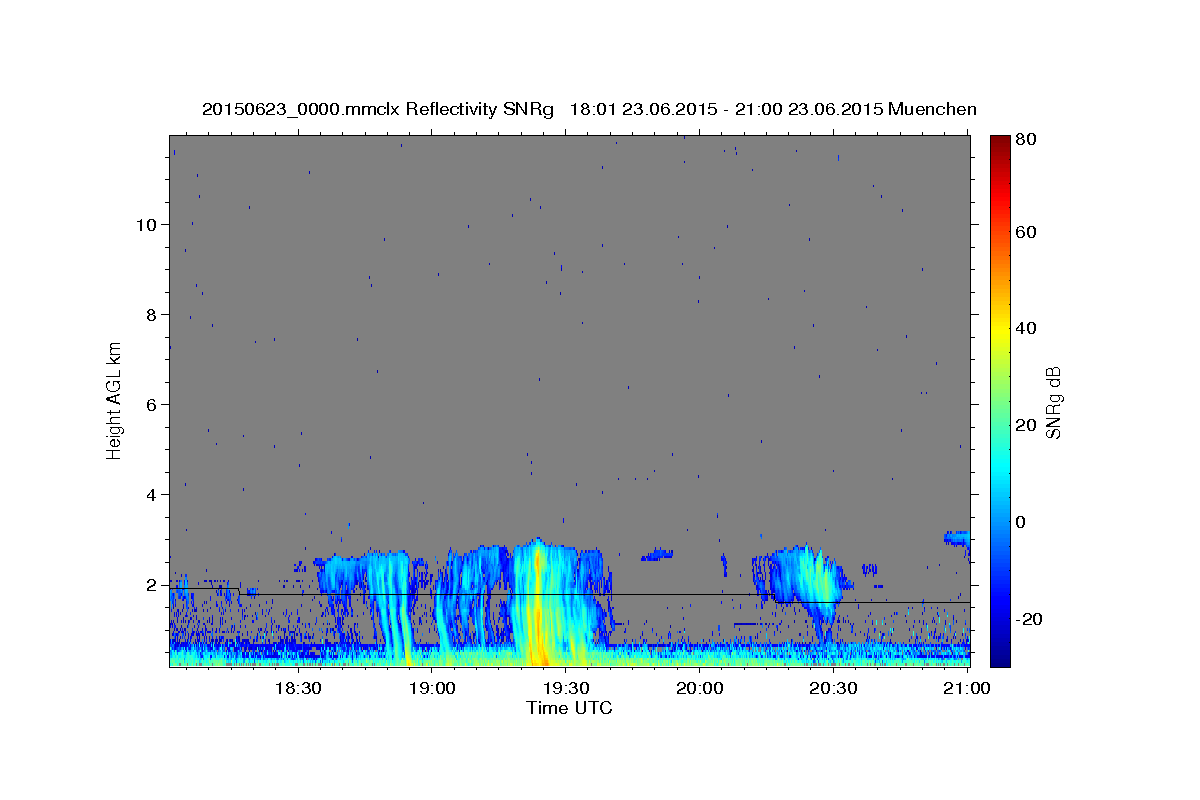The height and width of the screenshot is (800, 1200).
Task: Click the height tick label 8
Action: click(x=152, y=315)
